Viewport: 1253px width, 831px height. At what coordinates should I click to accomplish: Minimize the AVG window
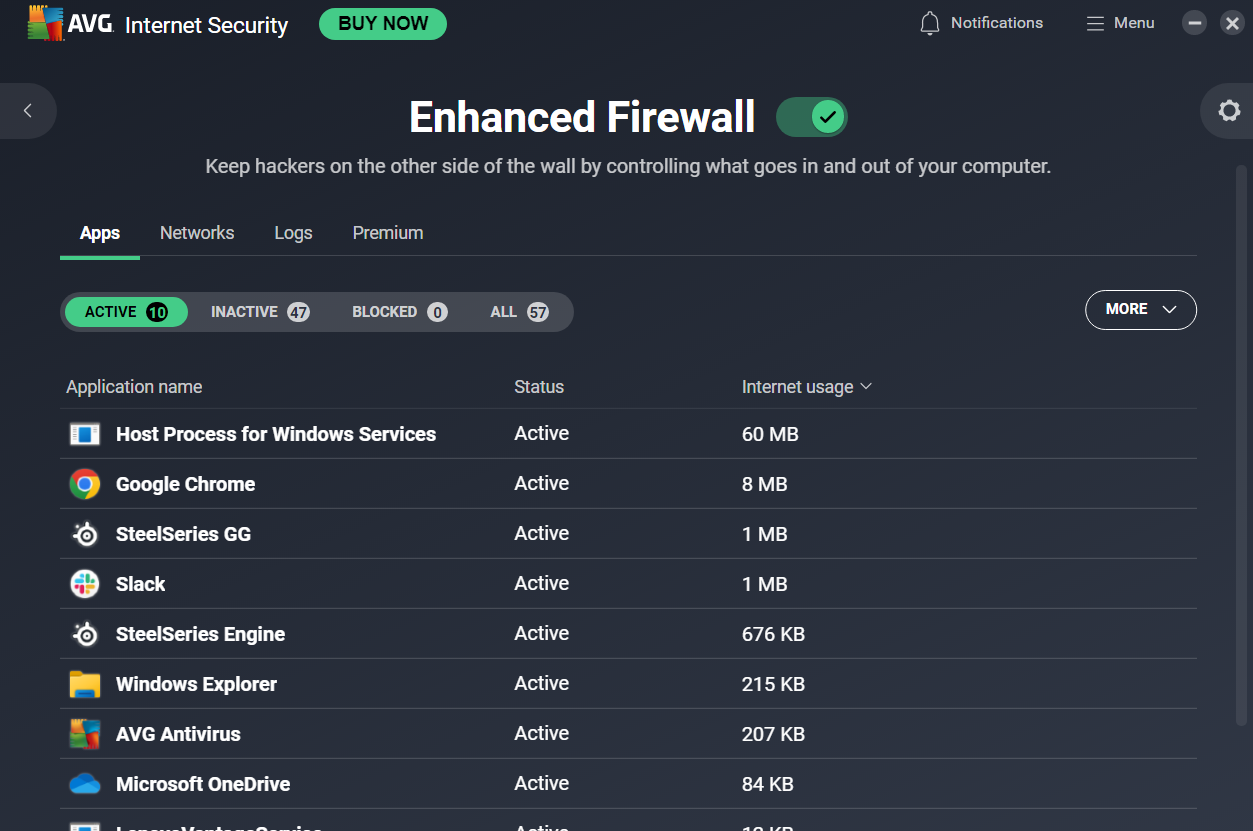tap(1194, 23)
